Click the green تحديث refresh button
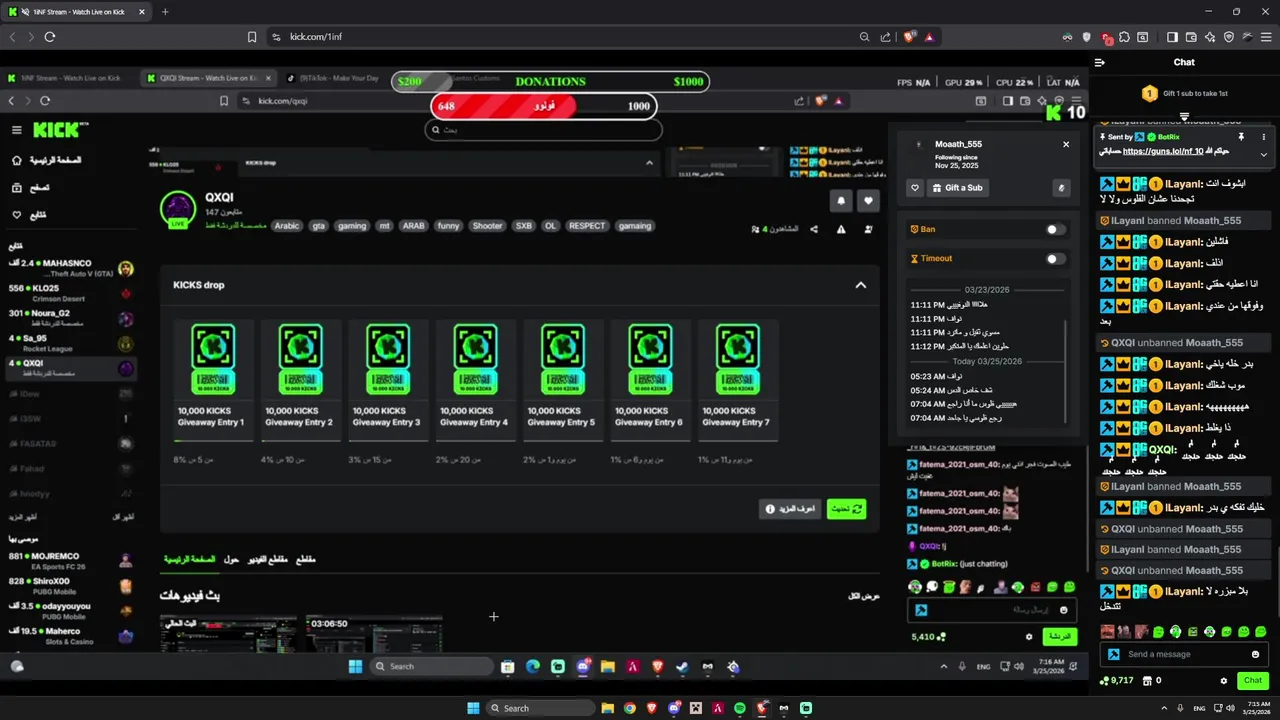Screen dimensions: 1280x720 pyautogui.click(x=846, y=509)
